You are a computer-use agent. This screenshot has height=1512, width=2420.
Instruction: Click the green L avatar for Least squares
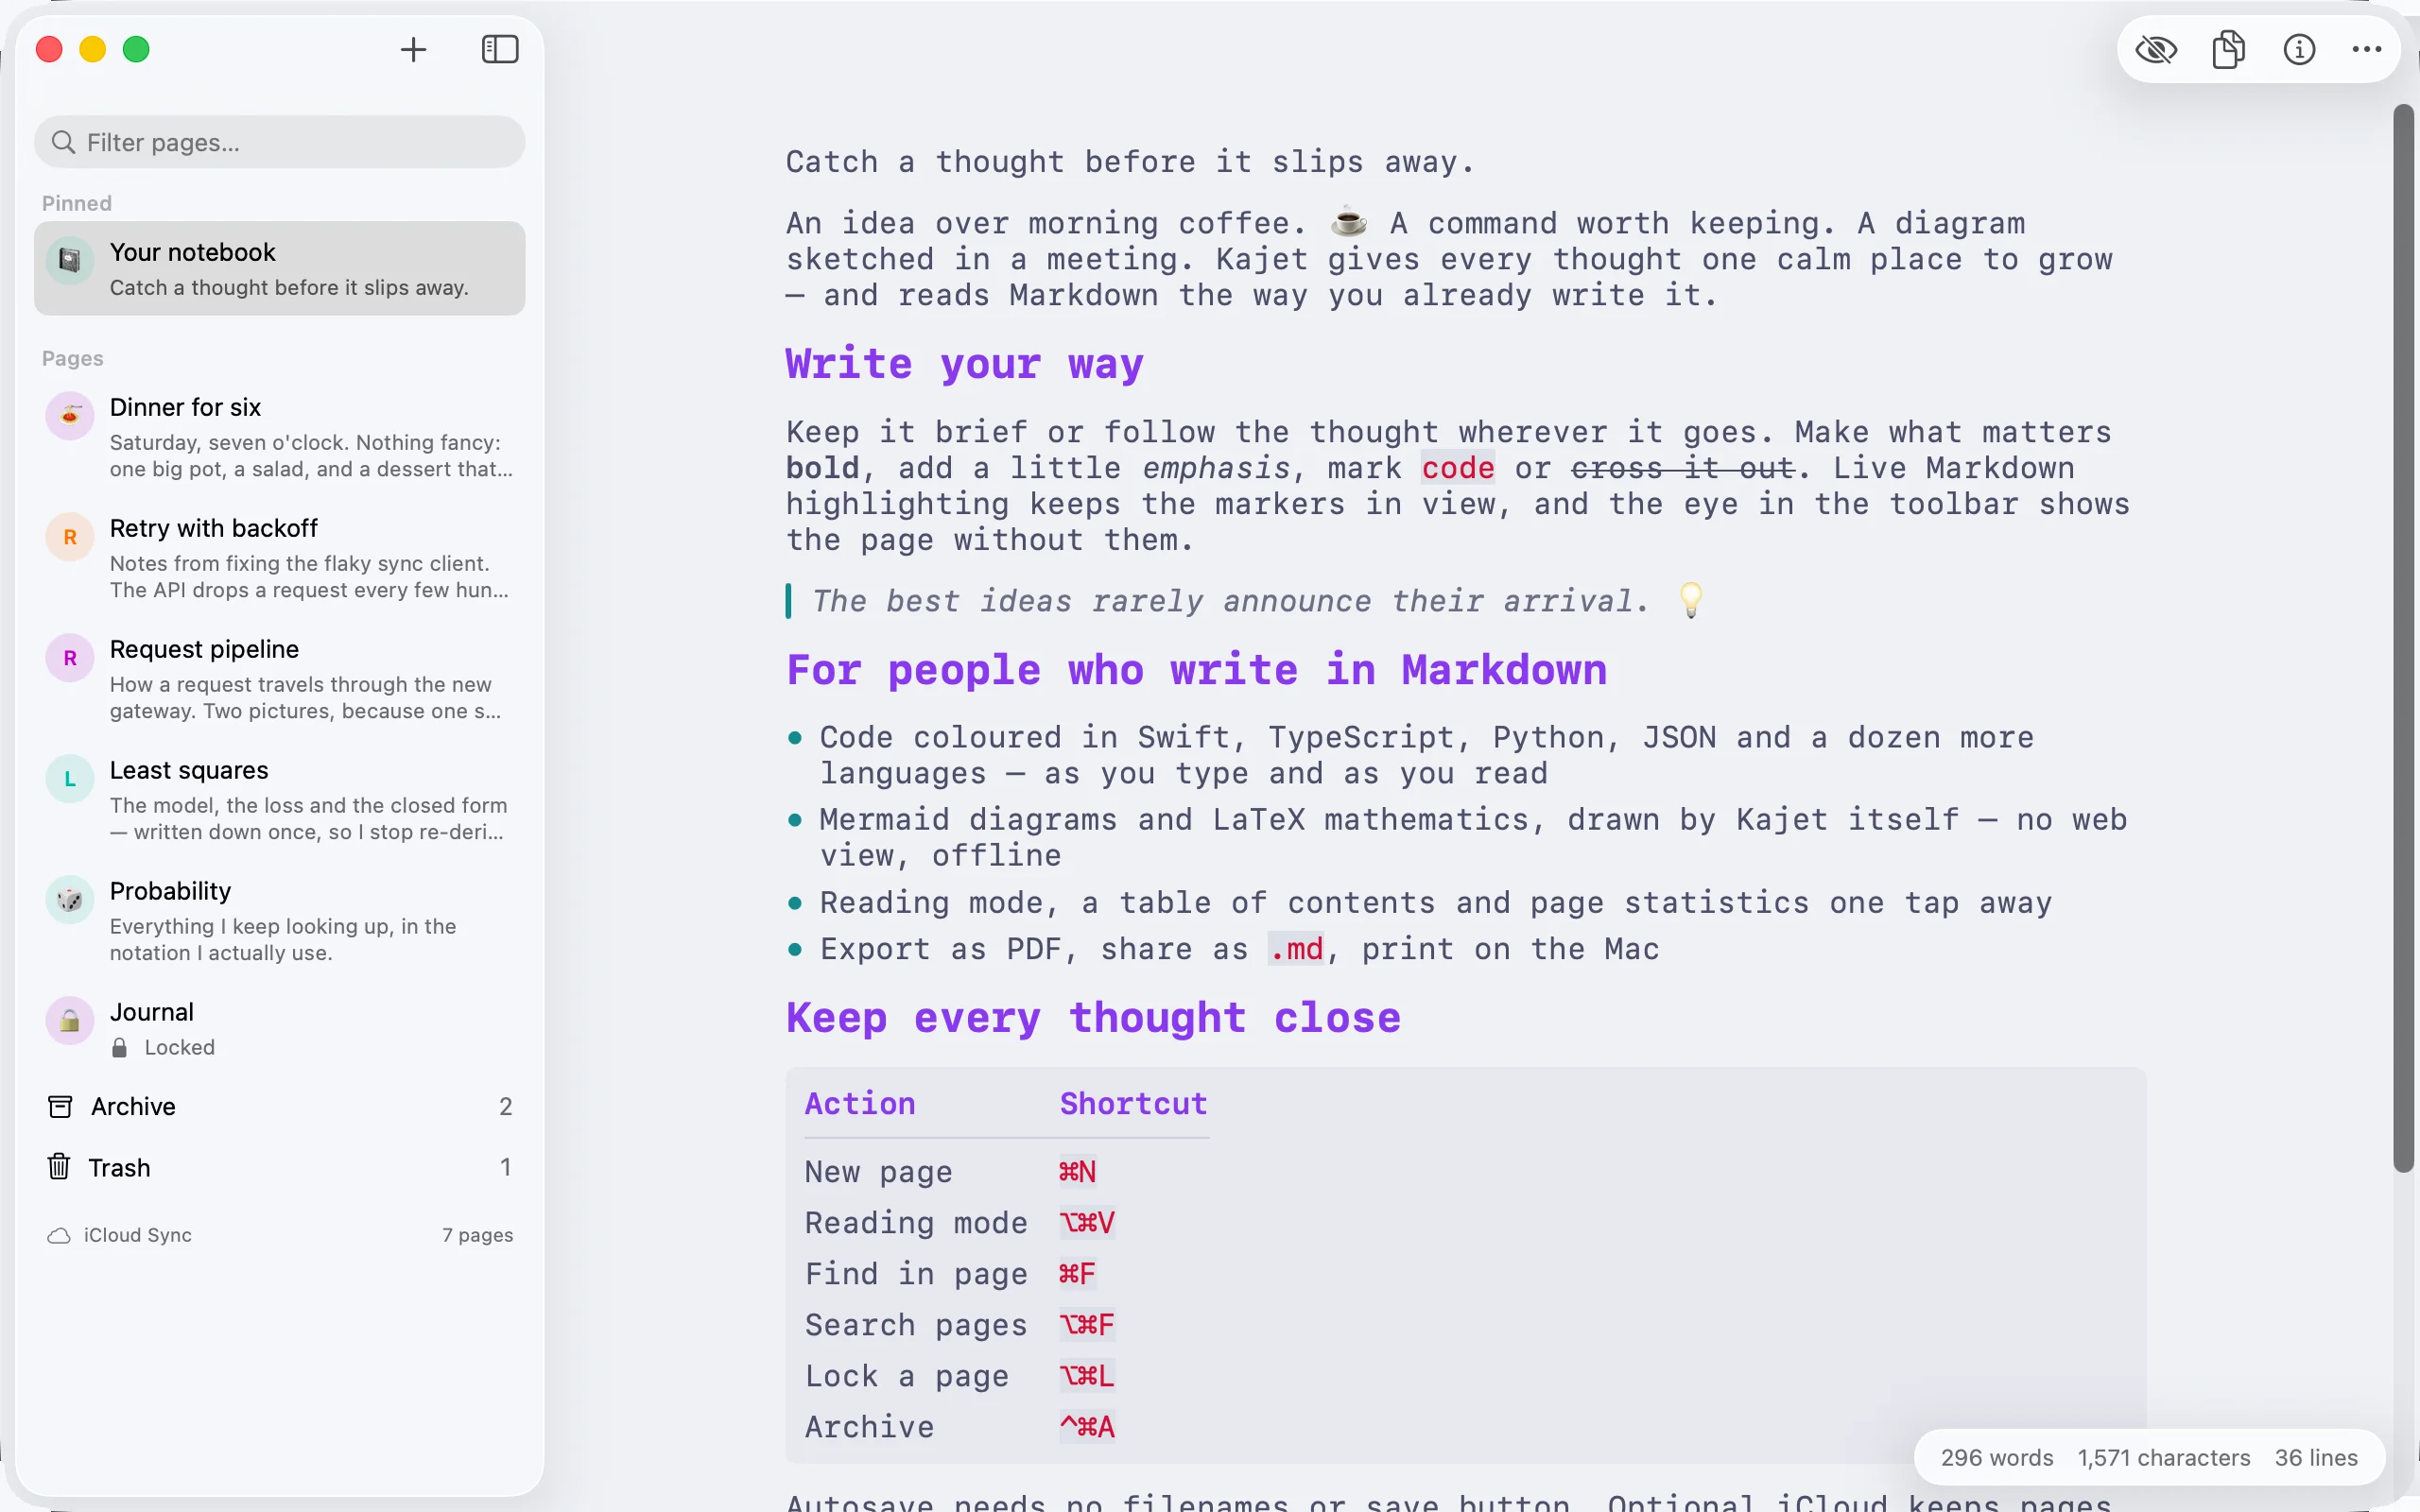(x=70, y=778)
